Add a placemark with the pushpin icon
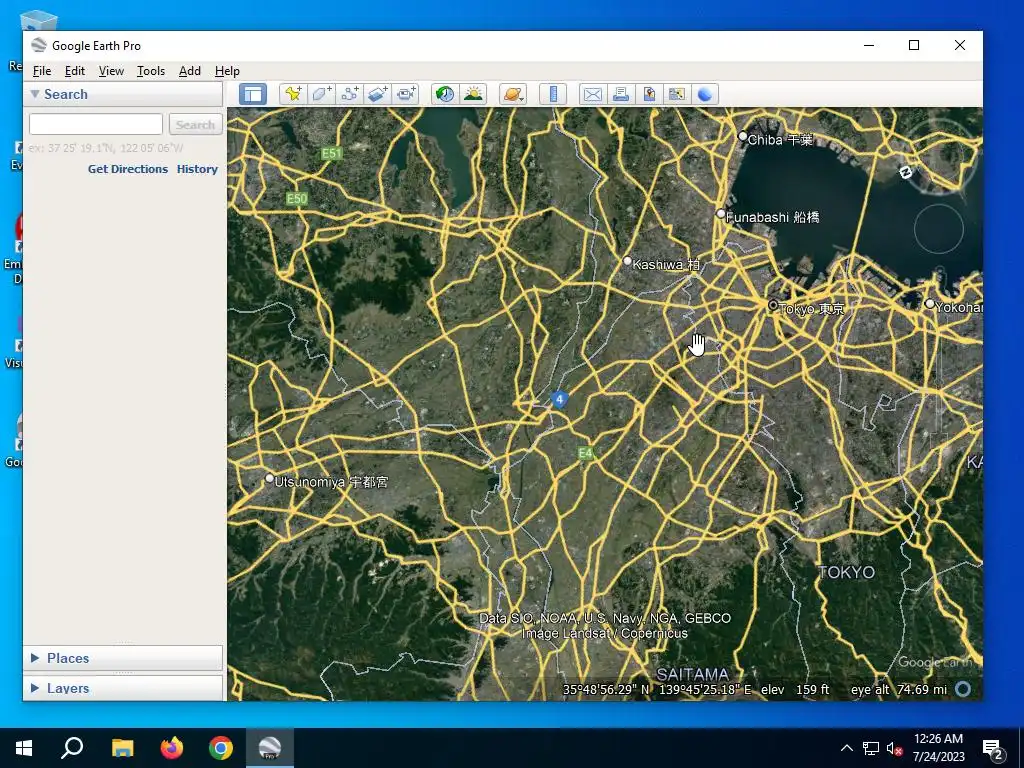Image resolution: width=1024 pixels, height=768 pixels. (293, 94)
